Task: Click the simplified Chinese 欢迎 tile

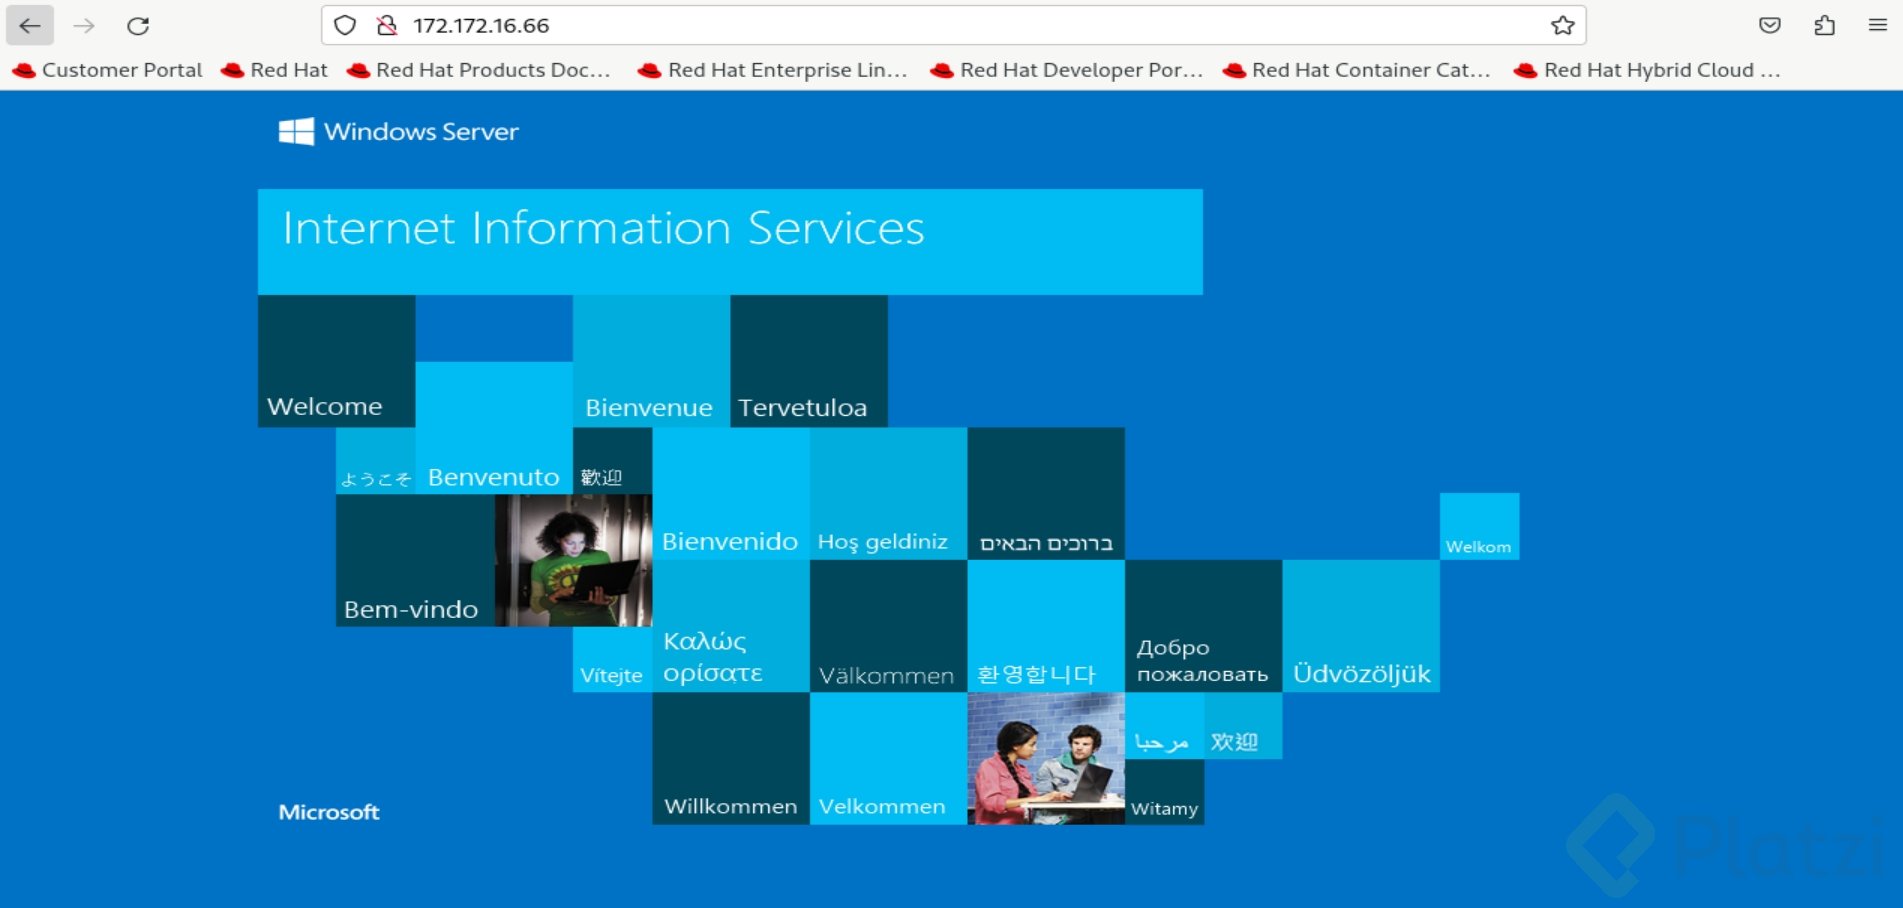Action: coord(1243,726)
